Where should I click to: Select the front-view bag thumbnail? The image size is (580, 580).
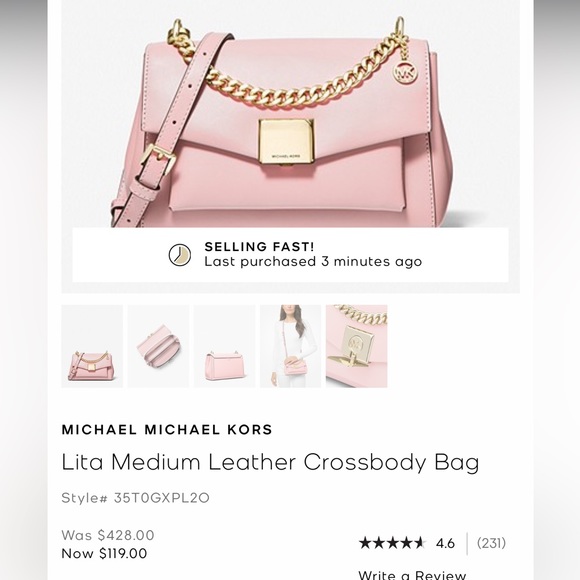(92, 346)
